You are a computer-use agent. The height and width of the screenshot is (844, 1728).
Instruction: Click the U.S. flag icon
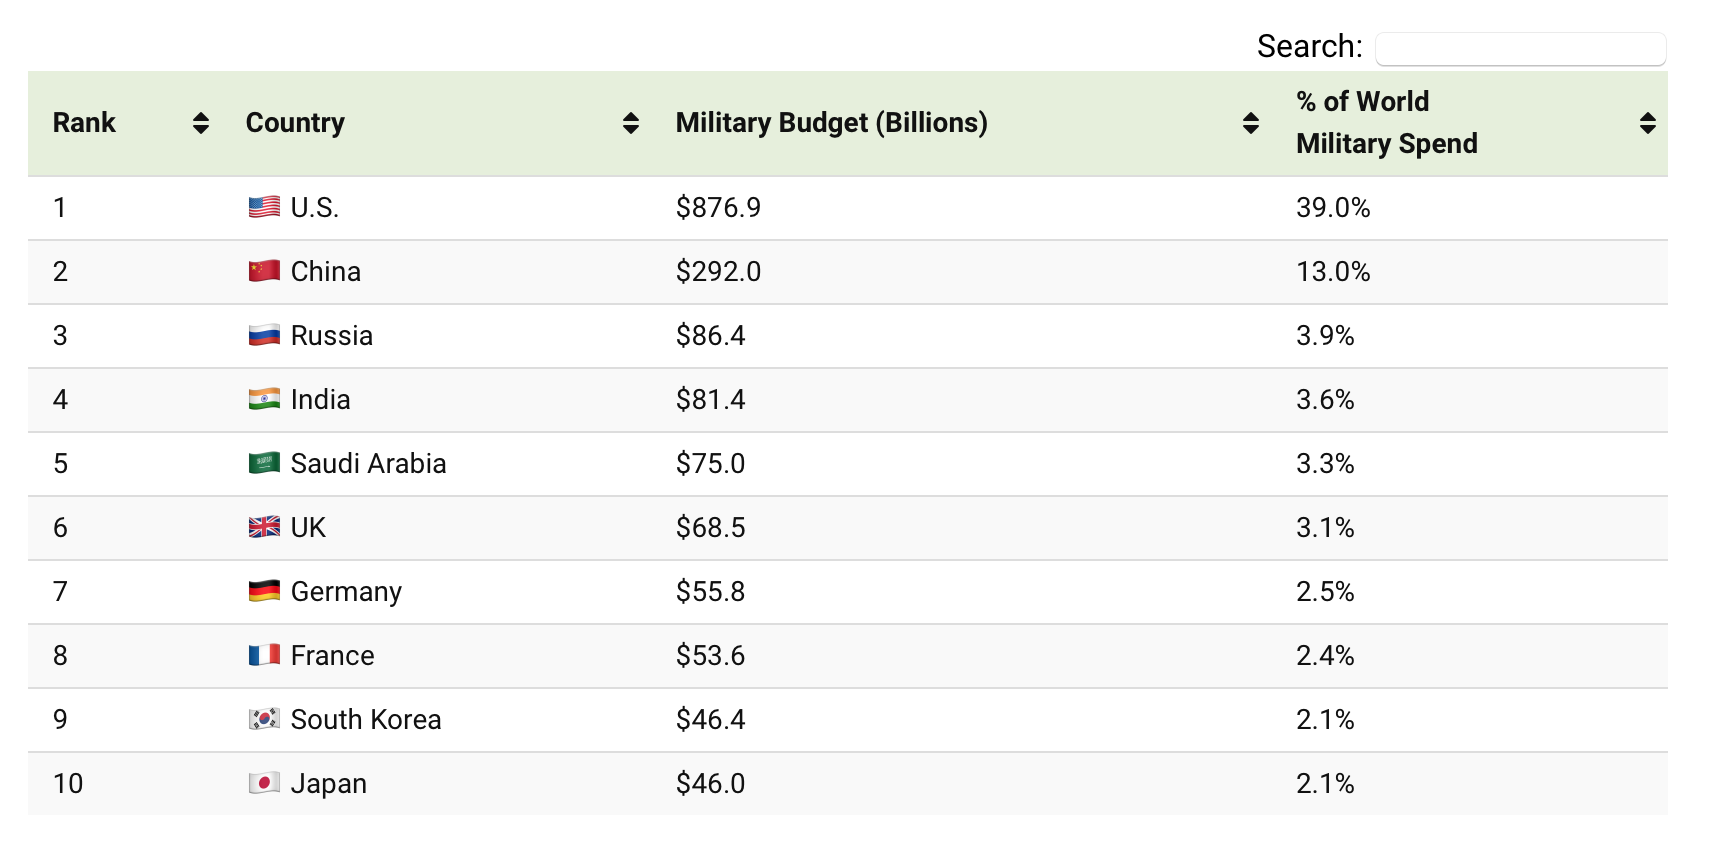[x=264, y=207]
